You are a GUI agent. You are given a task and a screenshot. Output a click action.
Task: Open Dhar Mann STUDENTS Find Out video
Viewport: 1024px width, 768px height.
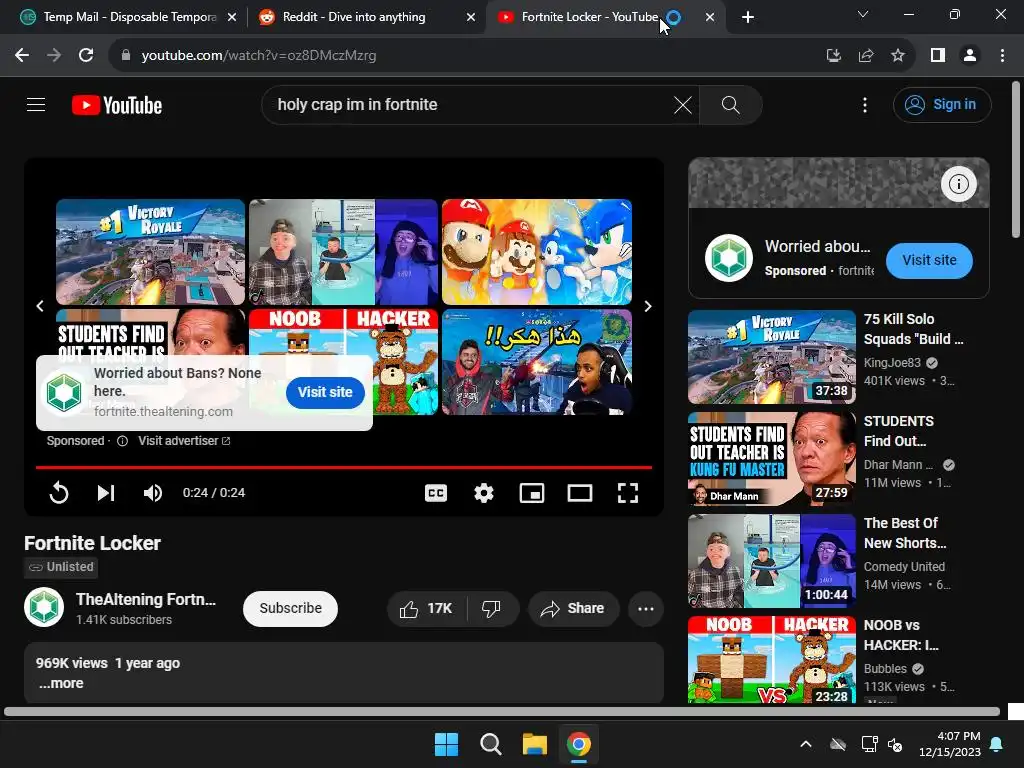[x=771, y=458]
